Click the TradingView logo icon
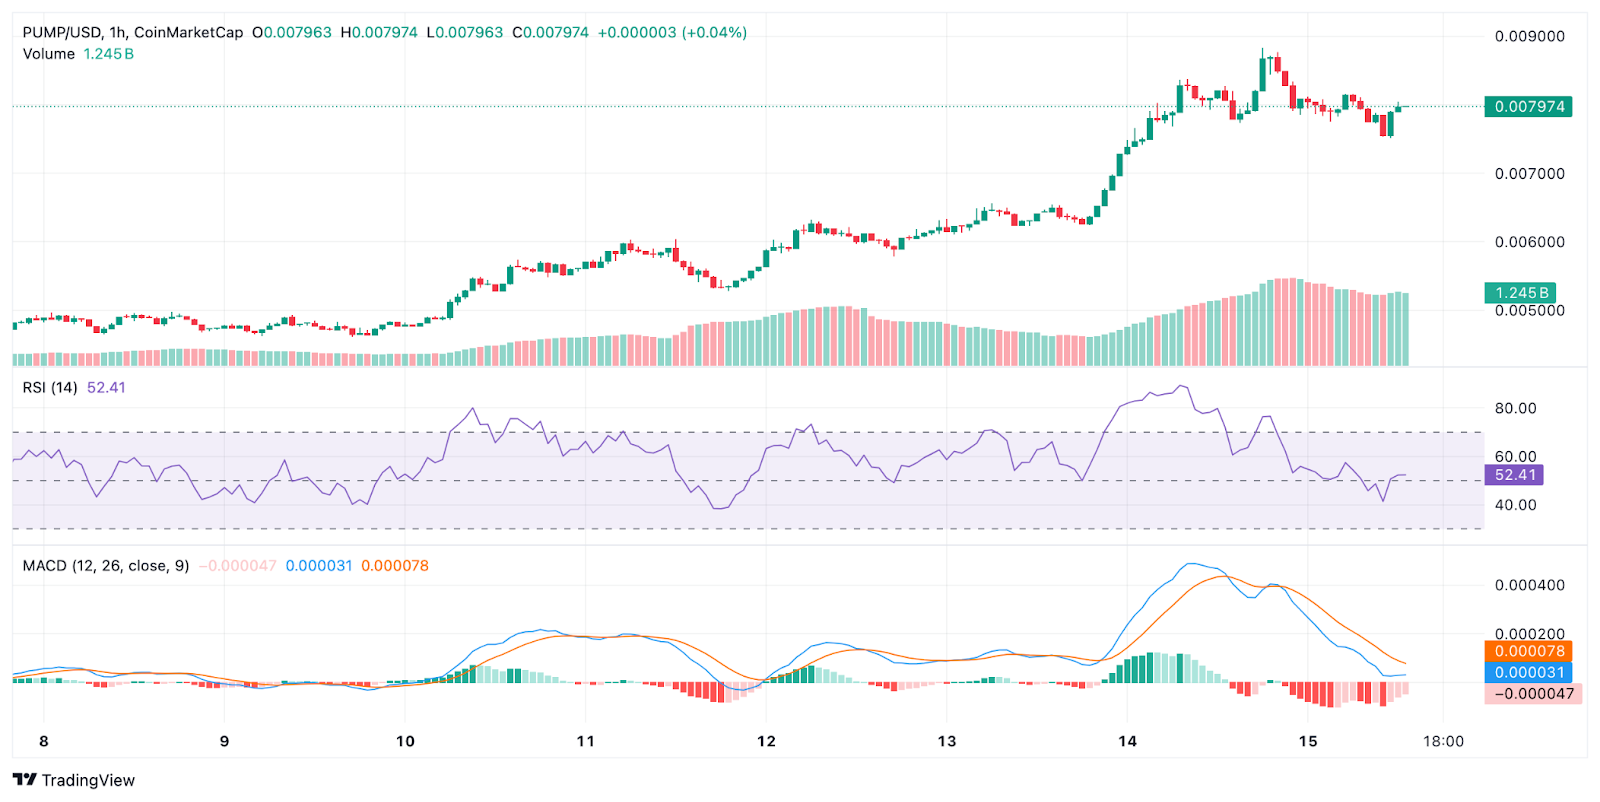Viewport: 1600px width, 802px height. [25, 780]
